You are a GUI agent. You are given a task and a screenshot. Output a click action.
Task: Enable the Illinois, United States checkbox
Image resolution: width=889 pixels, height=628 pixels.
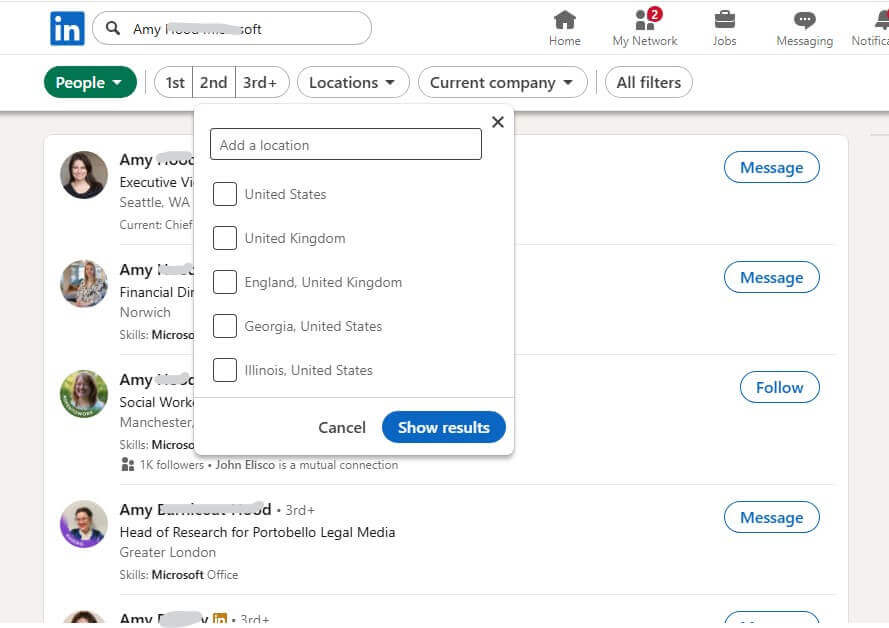[225, 370]
